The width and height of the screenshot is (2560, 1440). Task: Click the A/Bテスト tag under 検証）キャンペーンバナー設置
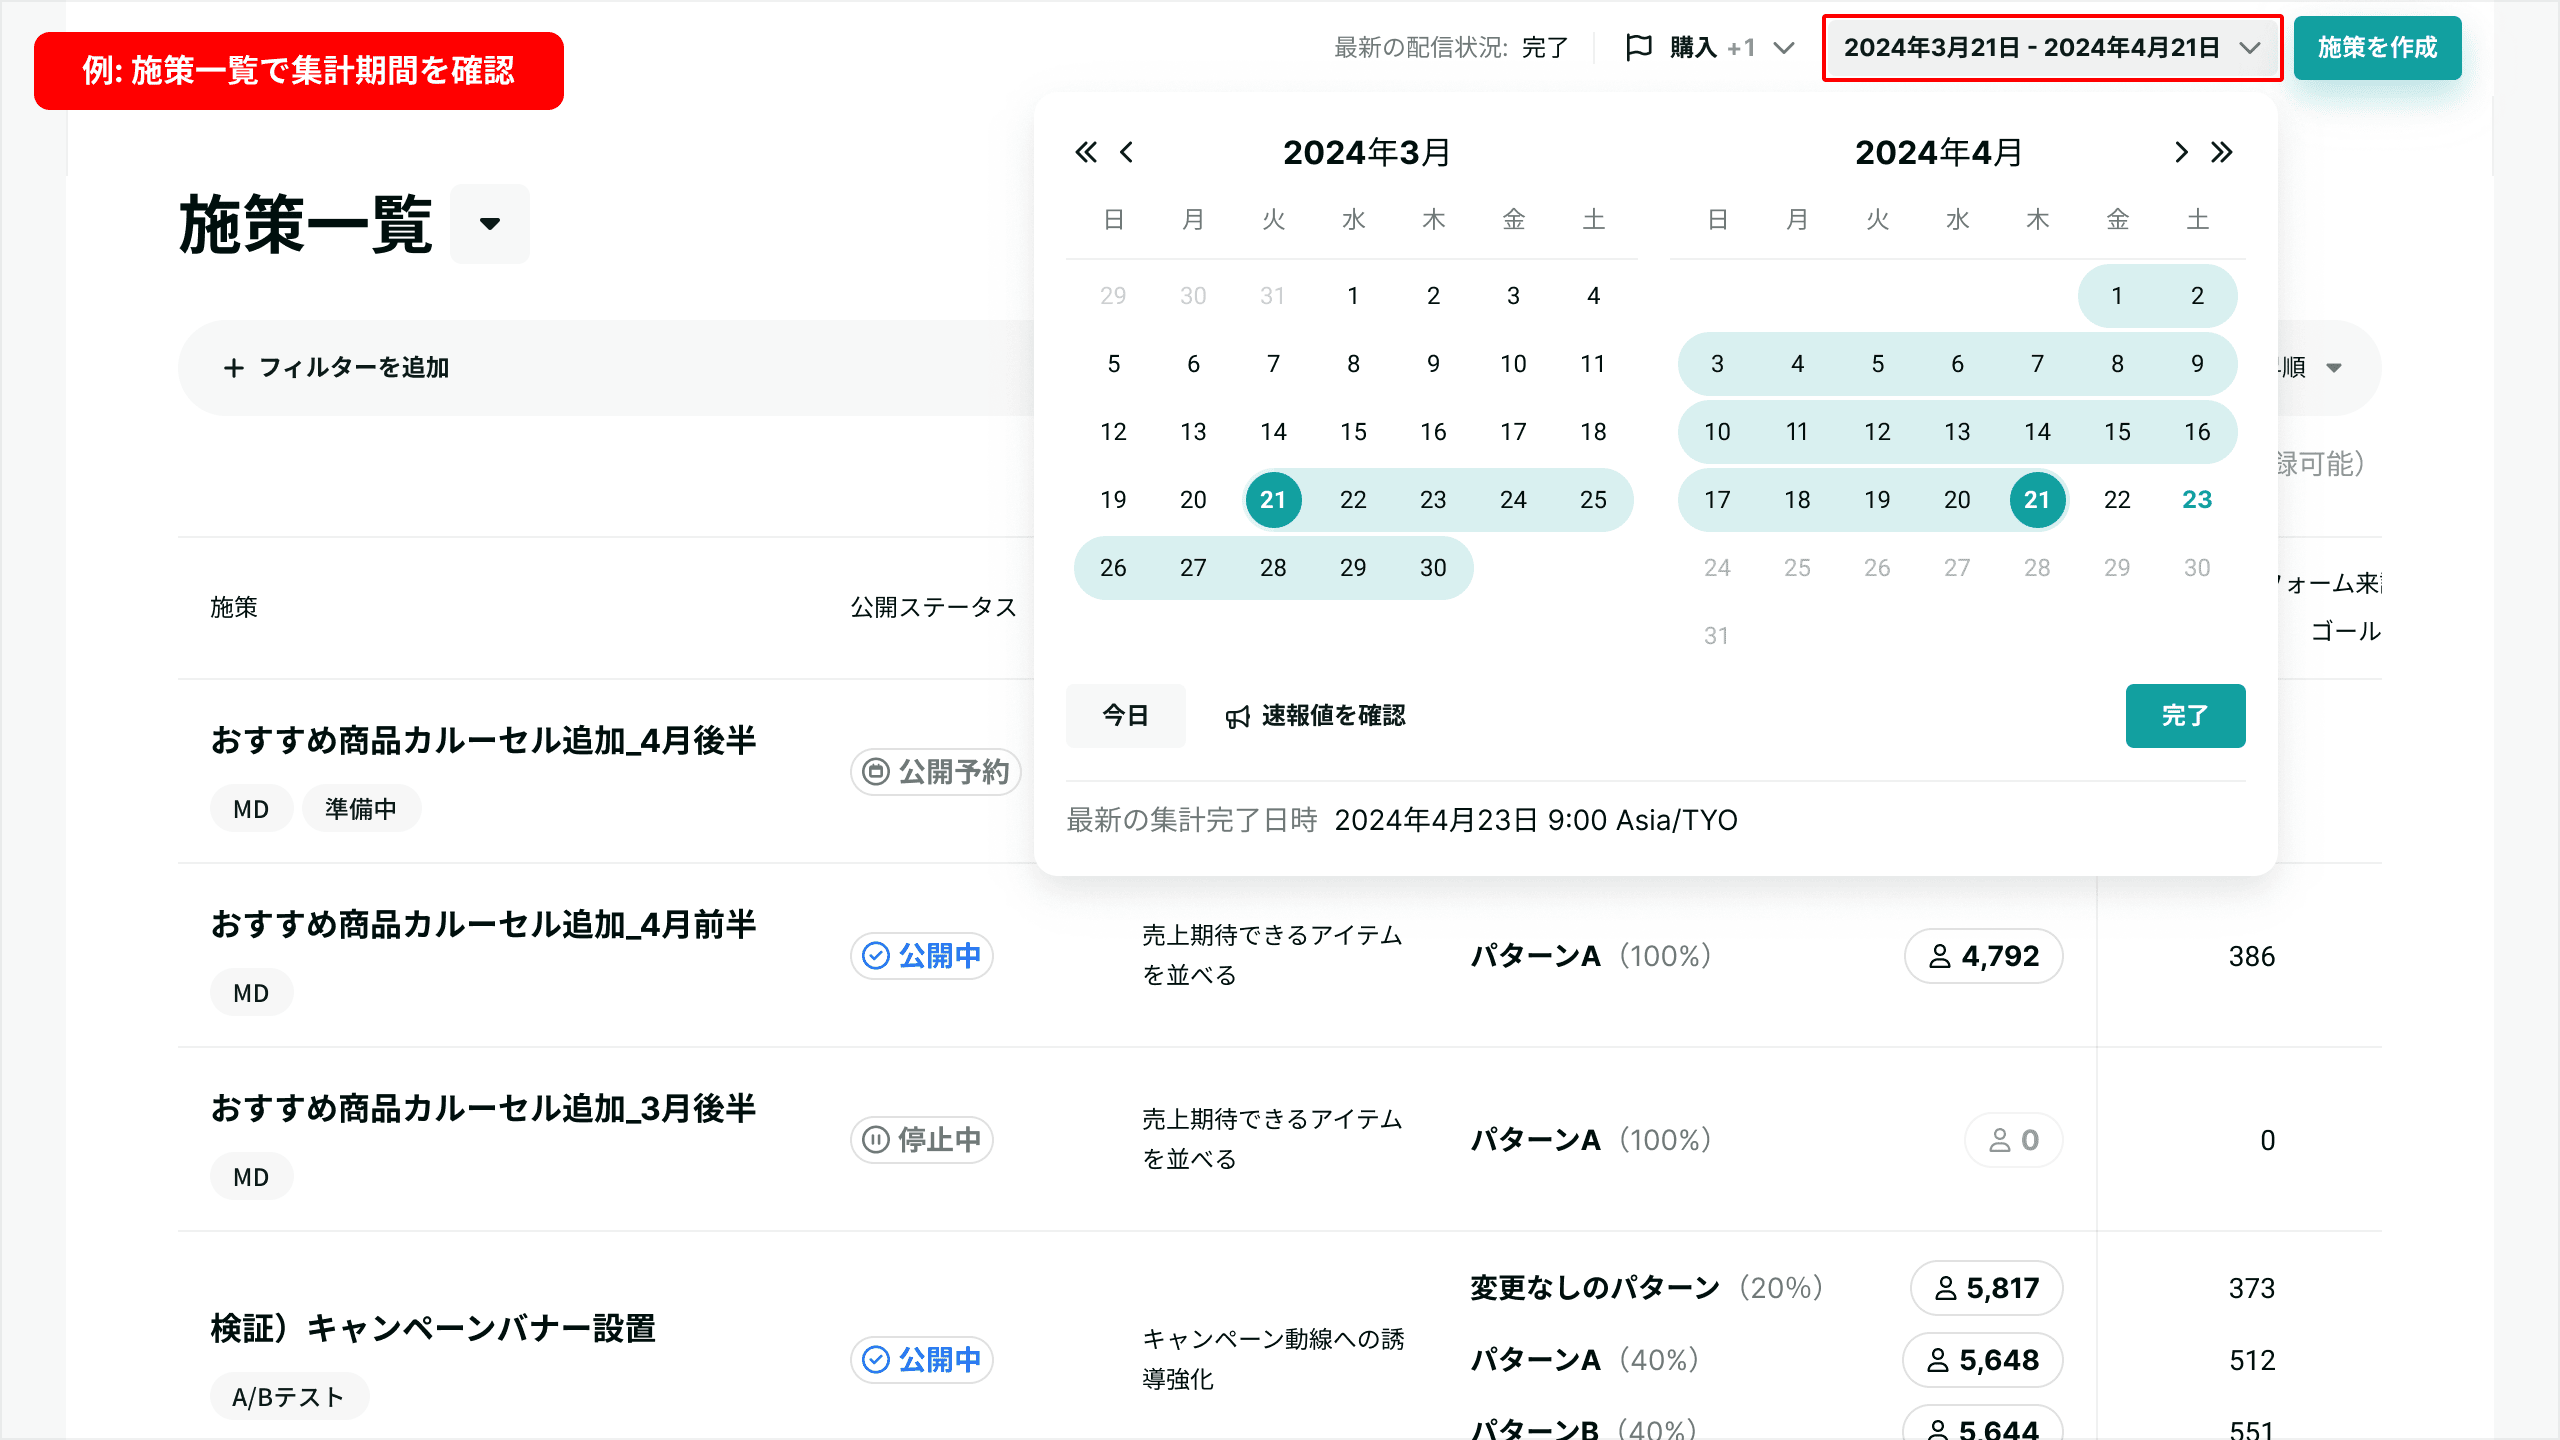(x=288, y=1396)
